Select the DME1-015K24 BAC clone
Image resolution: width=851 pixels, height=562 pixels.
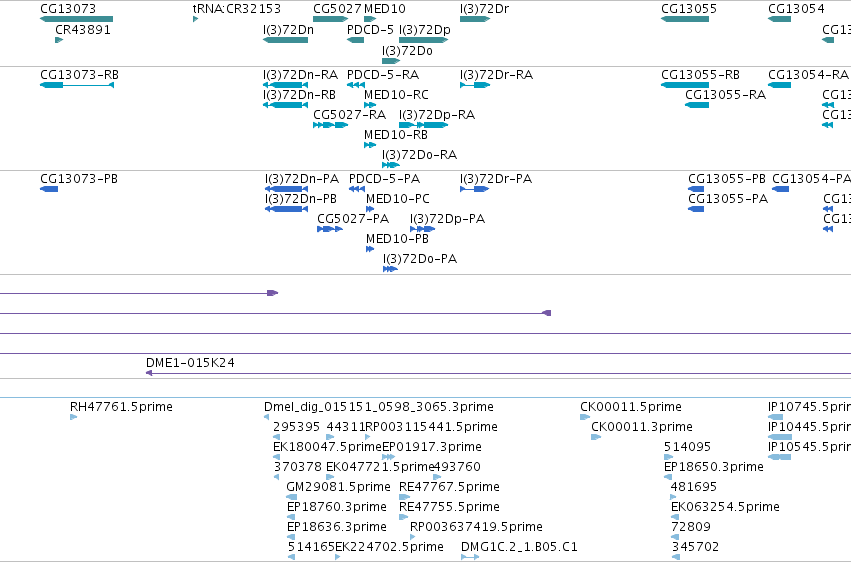(498, 373)
